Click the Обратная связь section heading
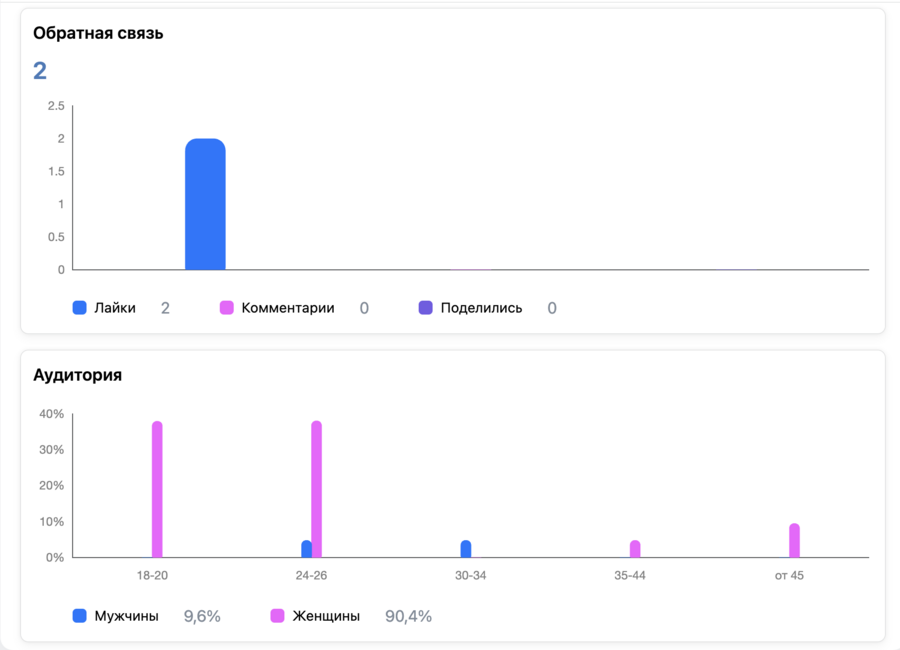Viewport: 900px width, 650px height. (98, 33)
